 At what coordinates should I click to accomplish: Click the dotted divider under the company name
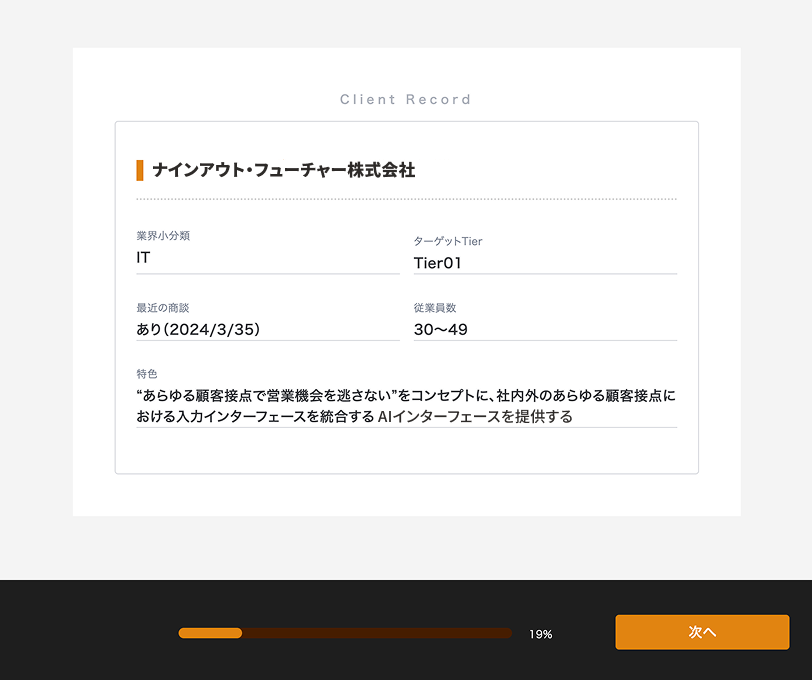[x=406, y=199]
